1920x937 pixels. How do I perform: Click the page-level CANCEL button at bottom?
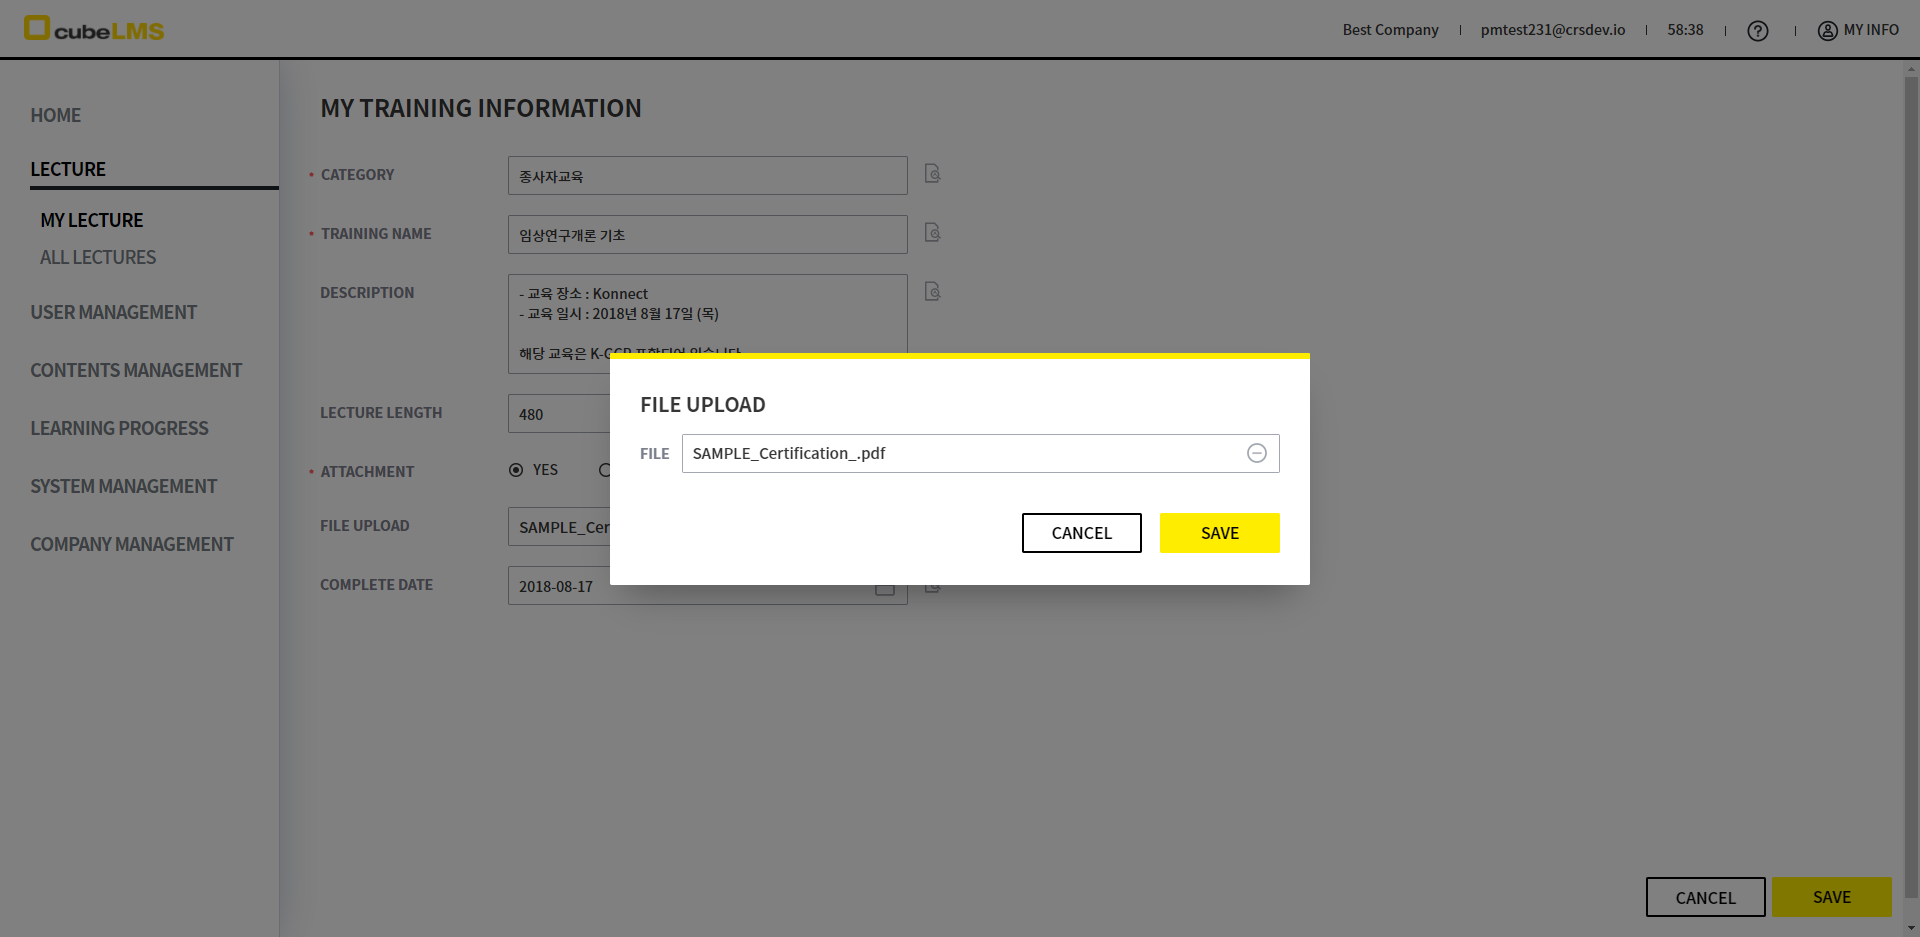[x=1705, y=897]
